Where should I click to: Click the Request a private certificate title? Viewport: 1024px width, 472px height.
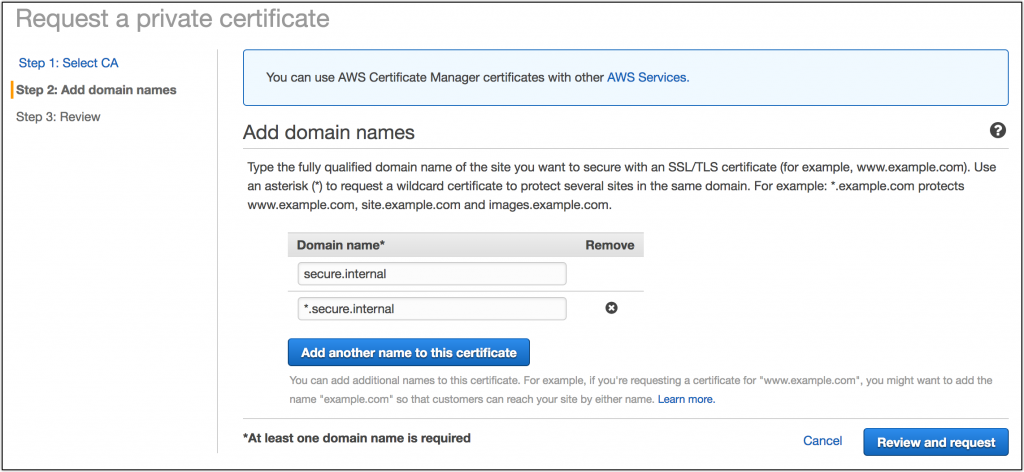(172, 19)
